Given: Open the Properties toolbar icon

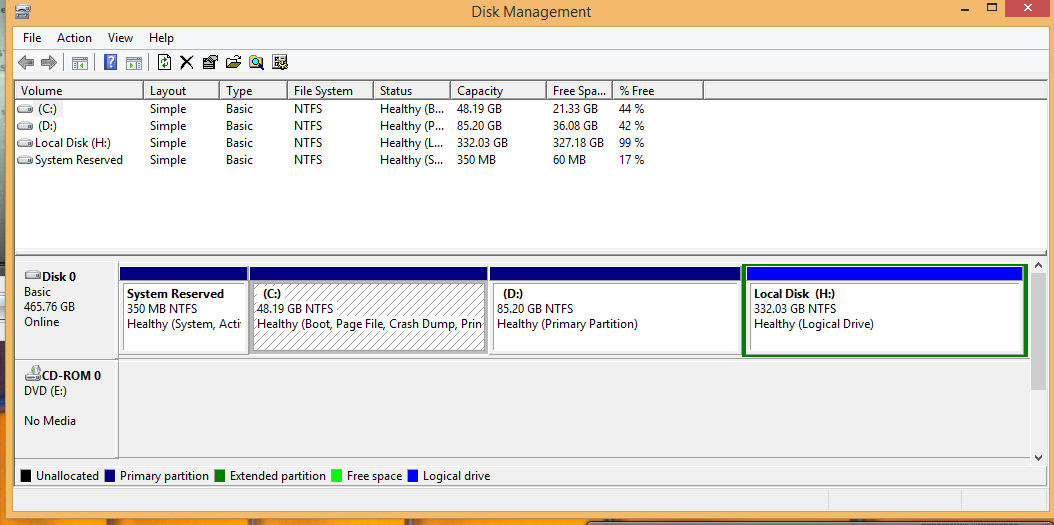Looking at the screenshot, I should [x=210, y=63].
